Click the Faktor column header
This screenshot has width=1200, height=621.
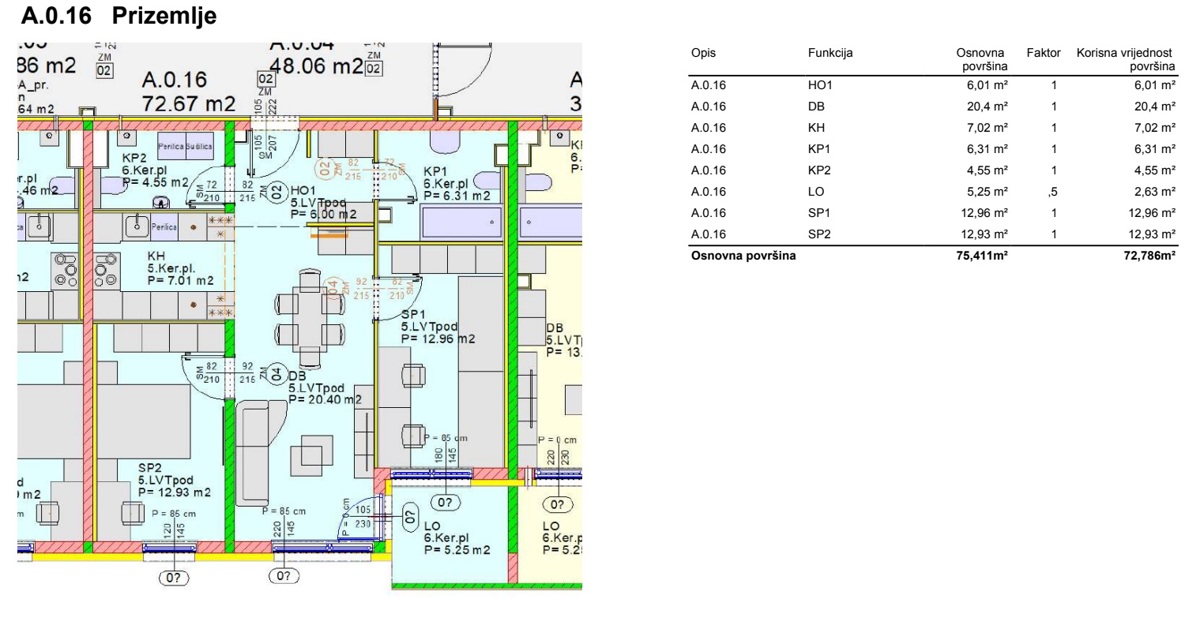1043,53
